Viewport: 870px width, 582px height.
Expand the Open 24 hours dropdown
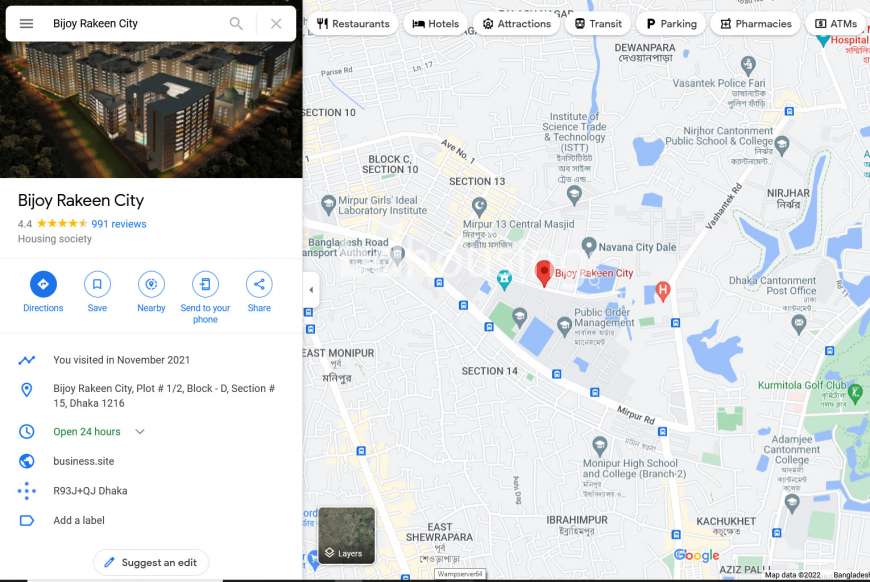click(140, 432)
